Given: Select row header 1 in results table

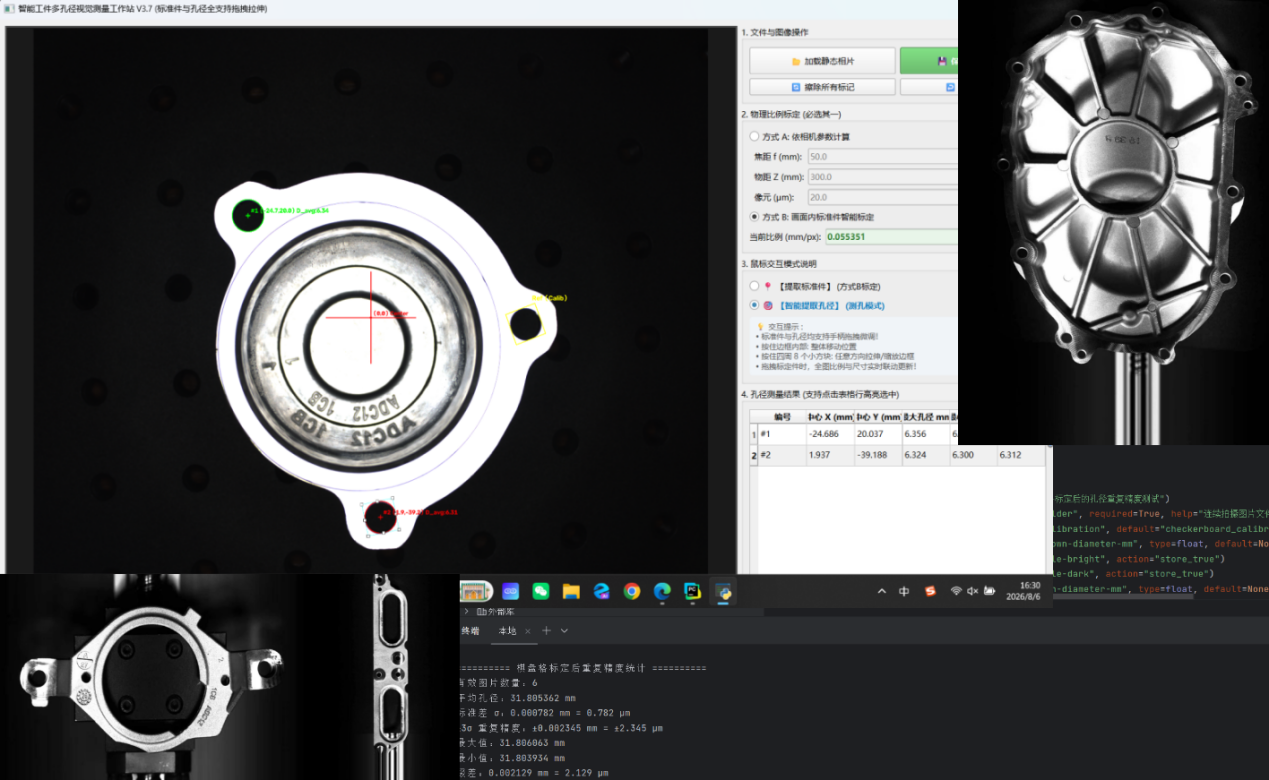Looking at the screenshot, I should pyautogui.click(x=754, y=435).
